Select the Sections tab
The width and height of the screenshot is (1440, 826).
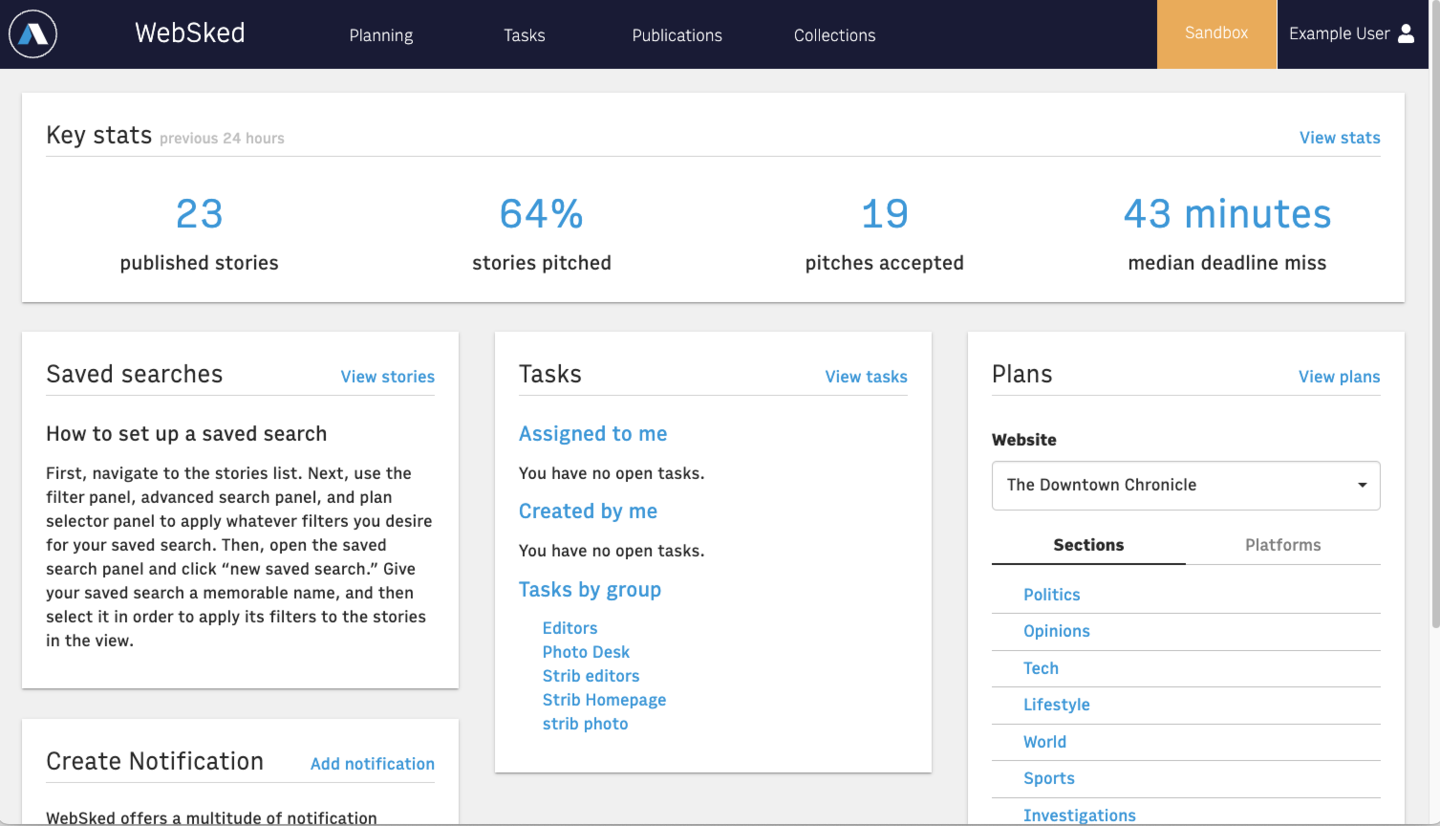(x=1087, y=545)
